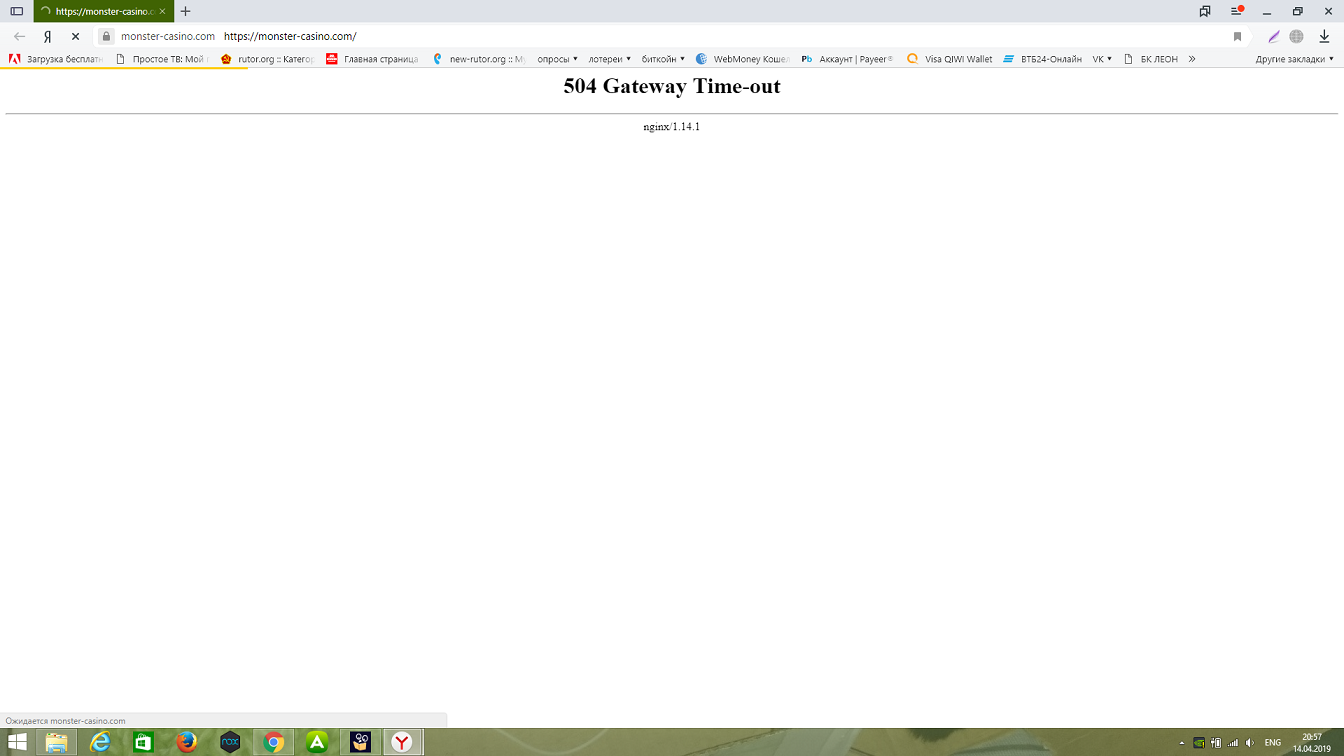Open the volume speaker tray icon
This screenshot has height=756, width=1344.
(x=1250, y=743)
